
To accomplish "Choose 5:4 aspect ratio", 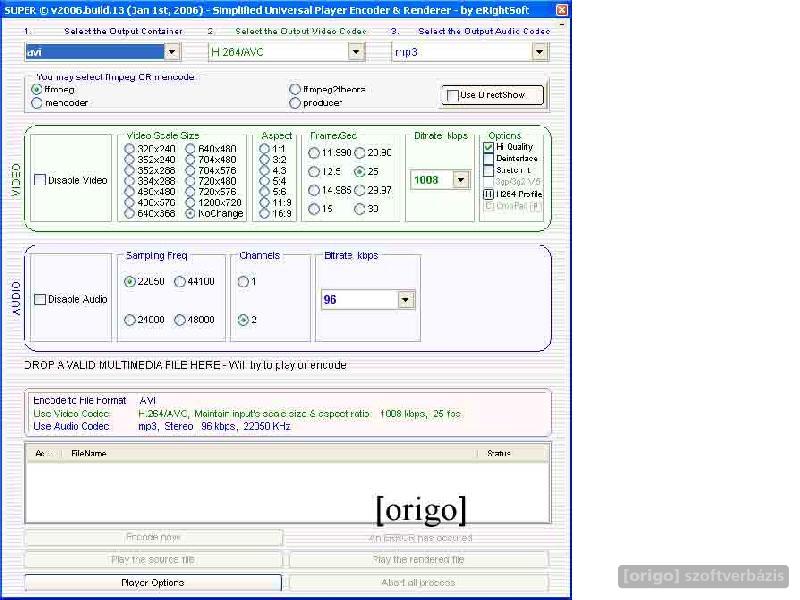I will pyautogui.click(x=264, y=181).
